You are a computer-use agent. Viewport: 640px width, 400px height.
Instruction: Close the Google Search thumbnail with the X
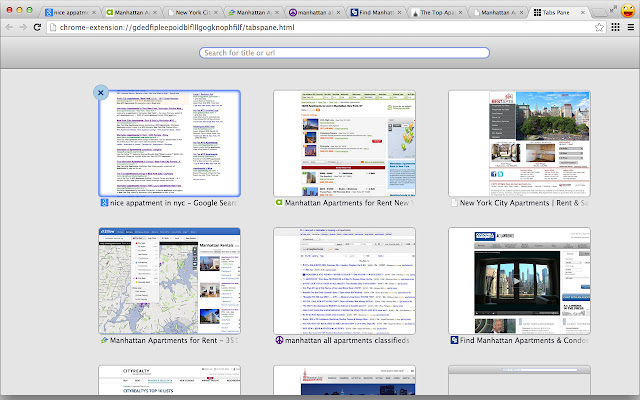pyautogui.click(x=99, y=92)
